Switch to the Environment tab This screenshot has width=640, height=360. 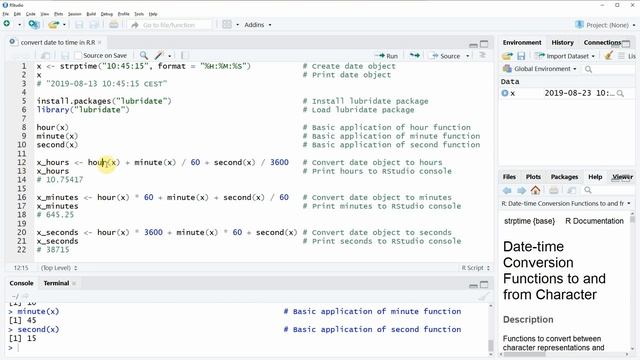click(x=522, y=42)
